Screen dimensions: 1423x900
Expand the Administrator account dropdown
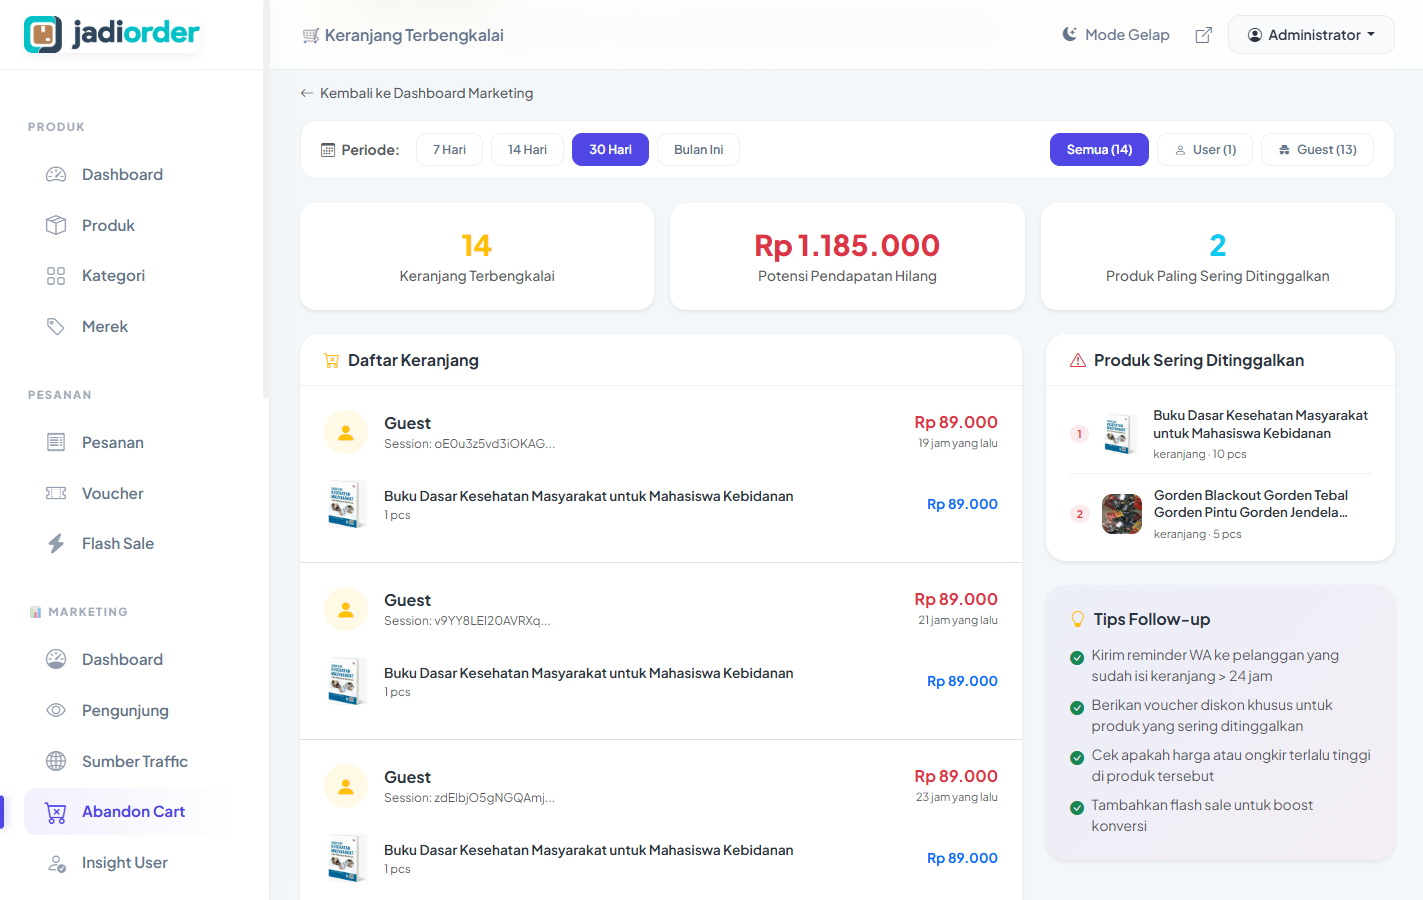[1310, 35]
